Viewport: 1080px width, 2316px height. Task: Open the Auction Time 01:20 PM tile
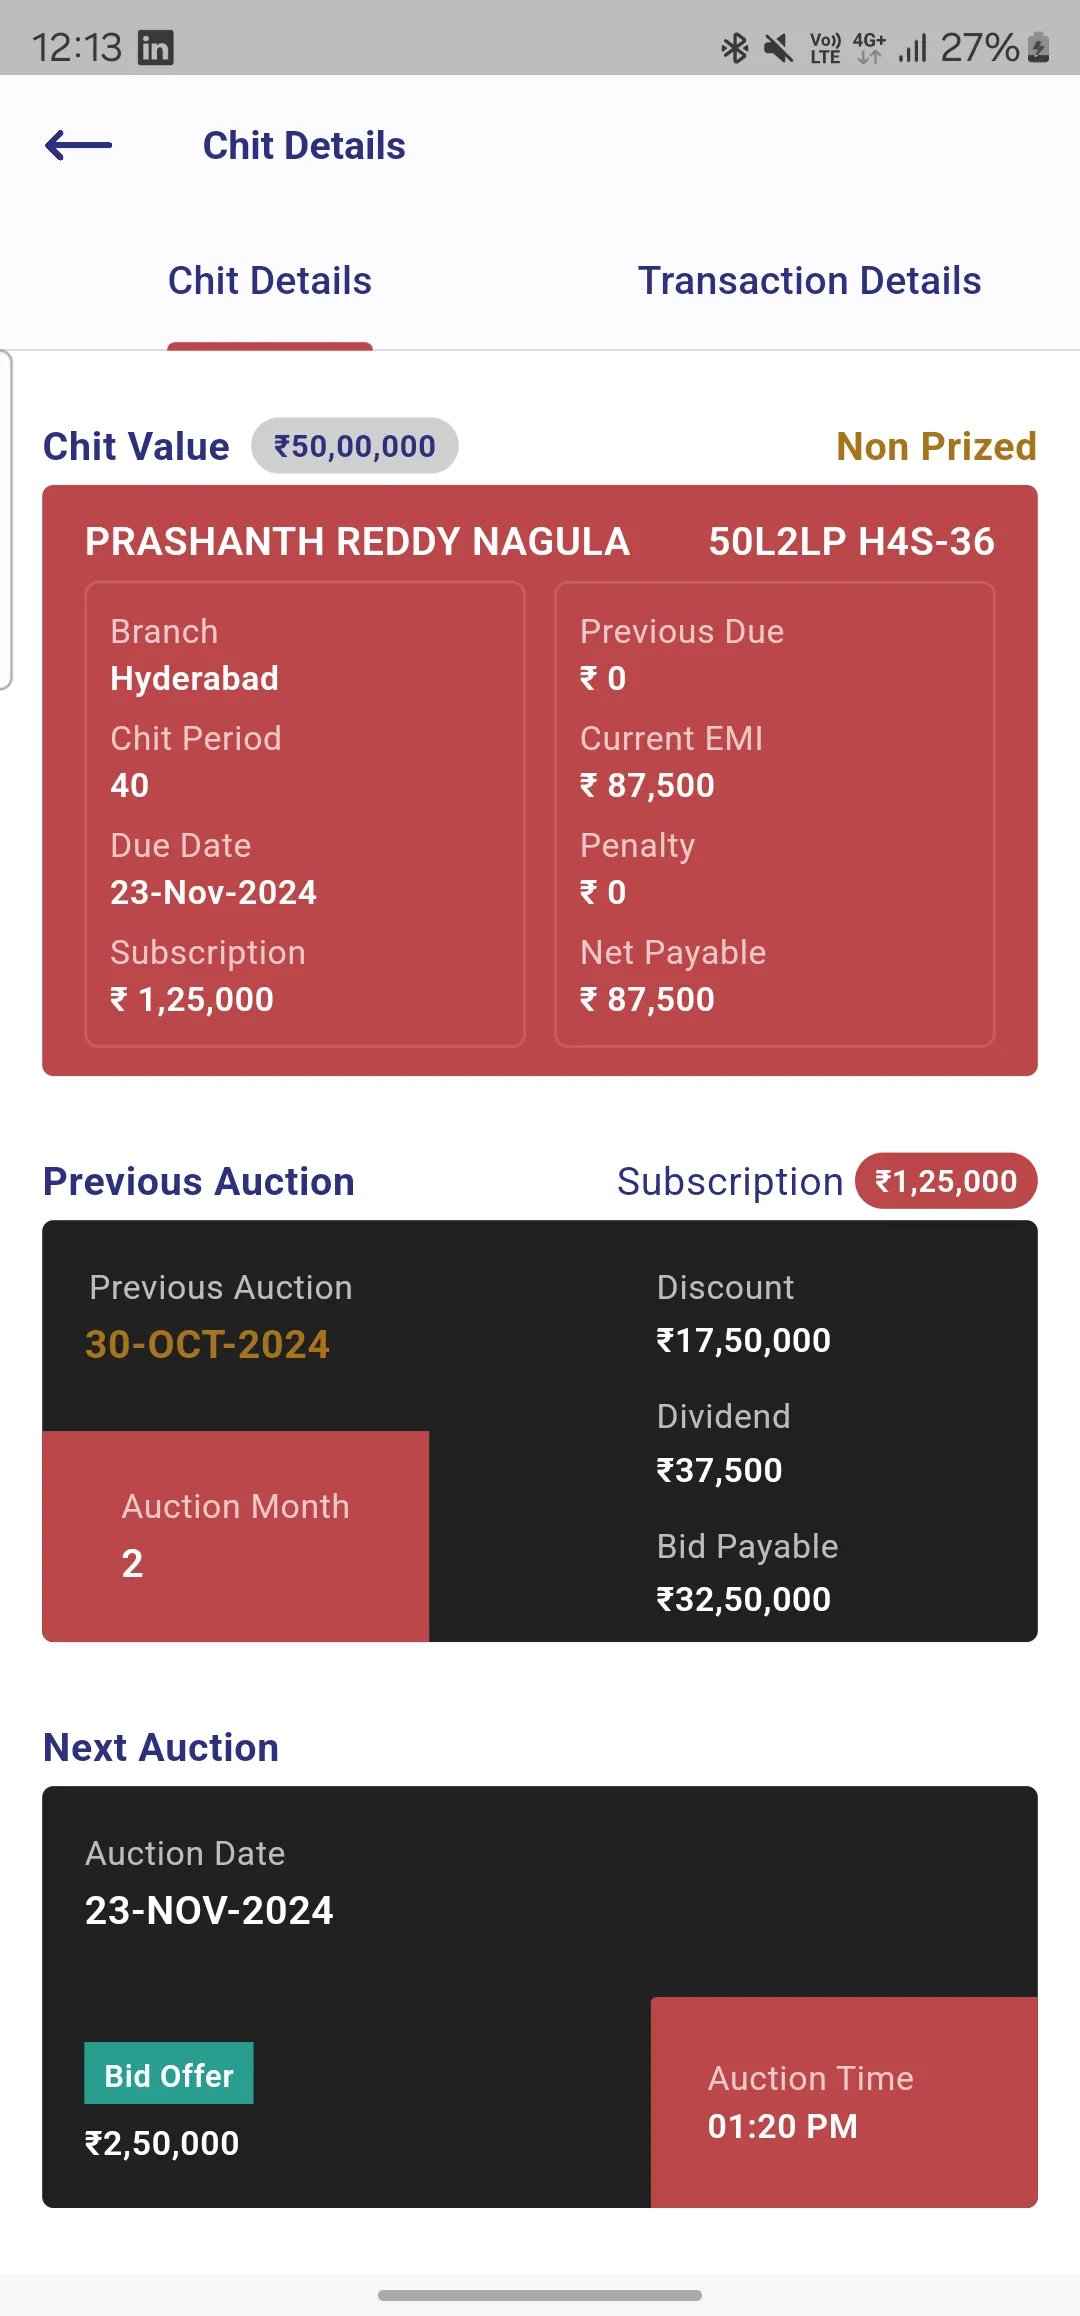click(844, 2102)
